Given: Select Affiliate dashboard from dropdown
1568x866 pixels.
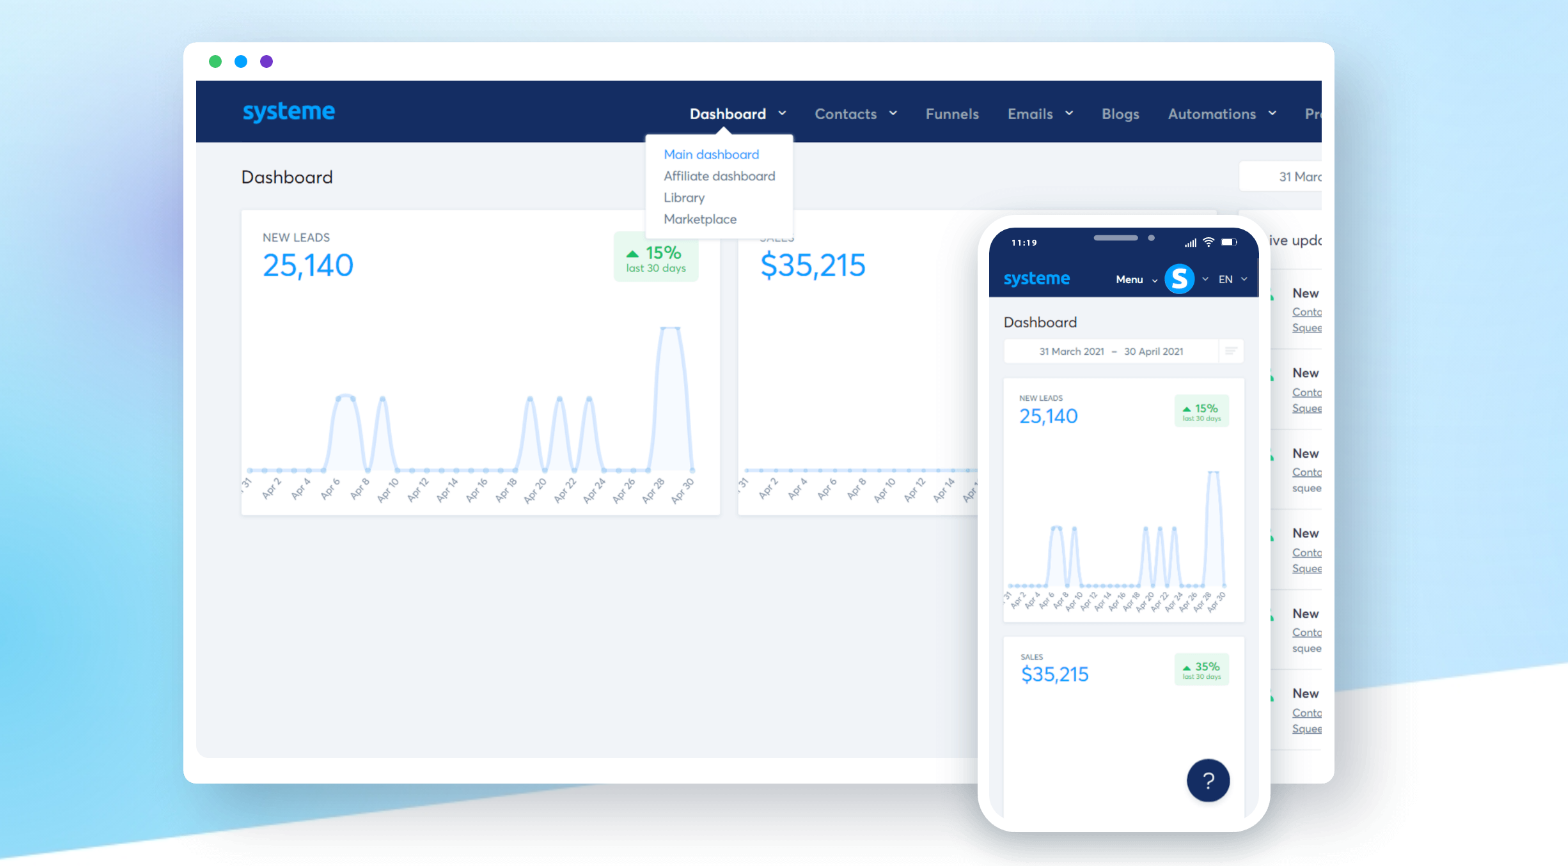Looking at the screenshot, I should (719, 176).
